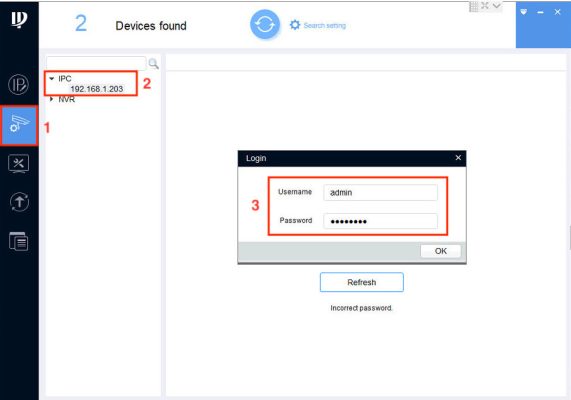Open the Modify IP sidebar icon

point(18,85)
